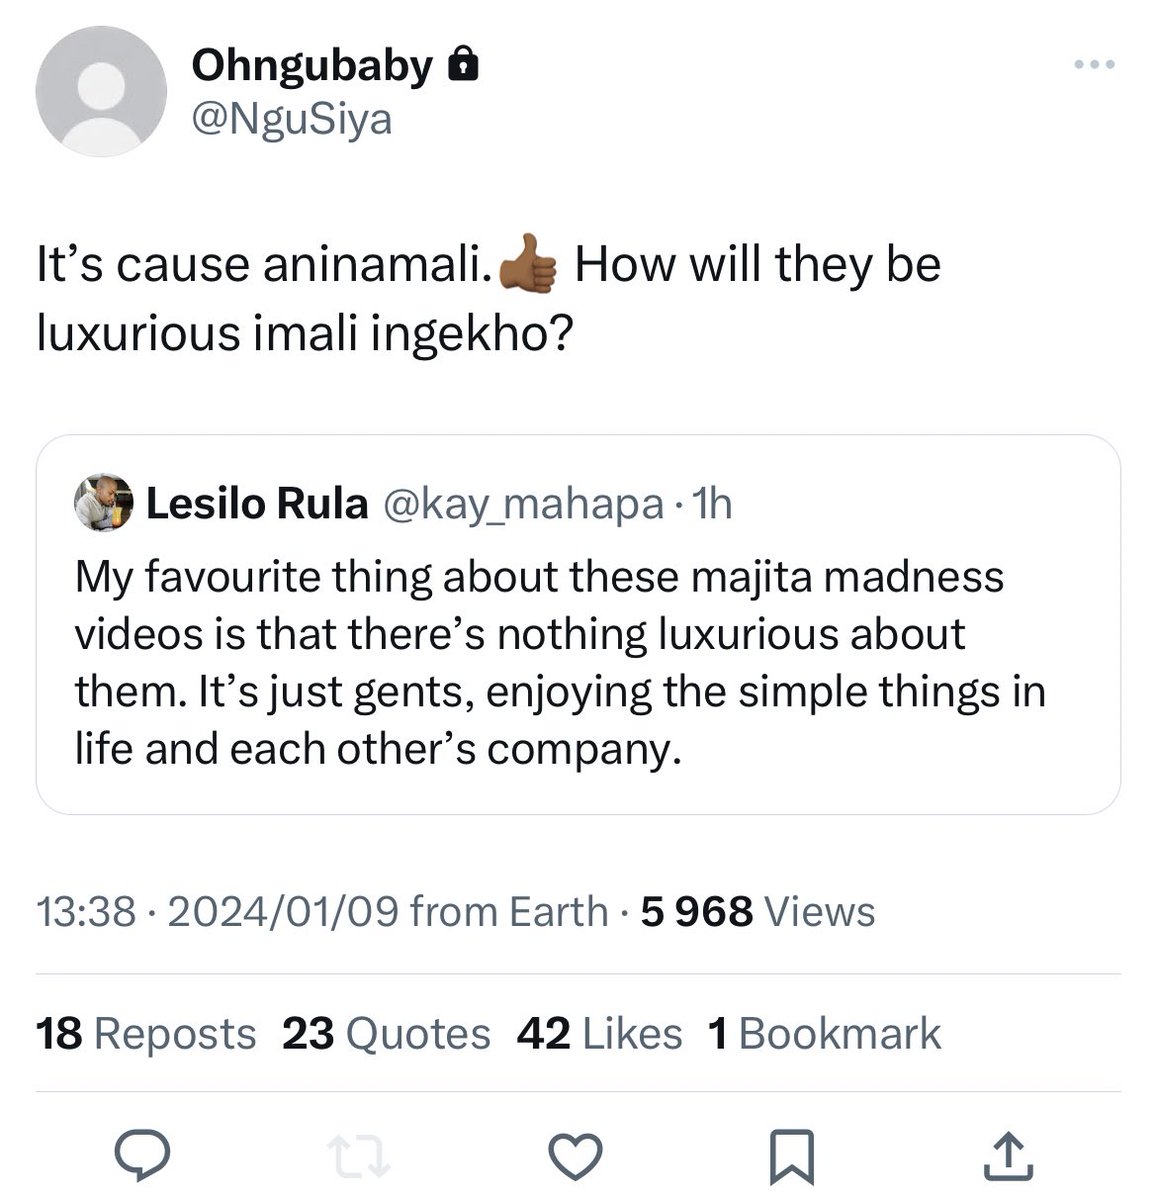Viewport: 1156px width, 1200px height.
Task: Show the 42 Likes list
Action: [599, 1034]
